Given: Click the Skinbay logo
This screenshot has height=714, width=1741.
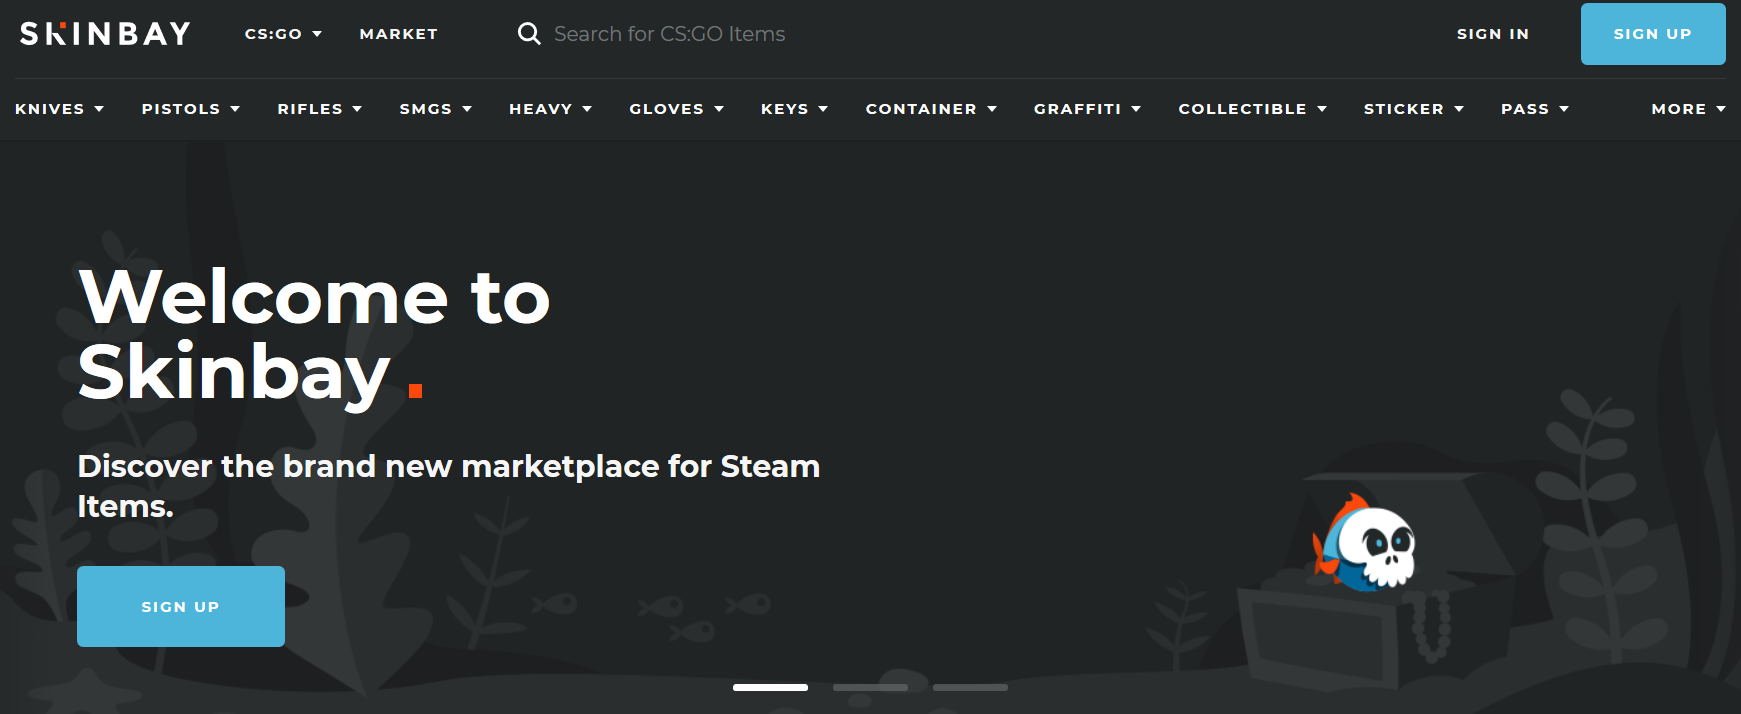Looking at the screenshot, I should 105,34.
